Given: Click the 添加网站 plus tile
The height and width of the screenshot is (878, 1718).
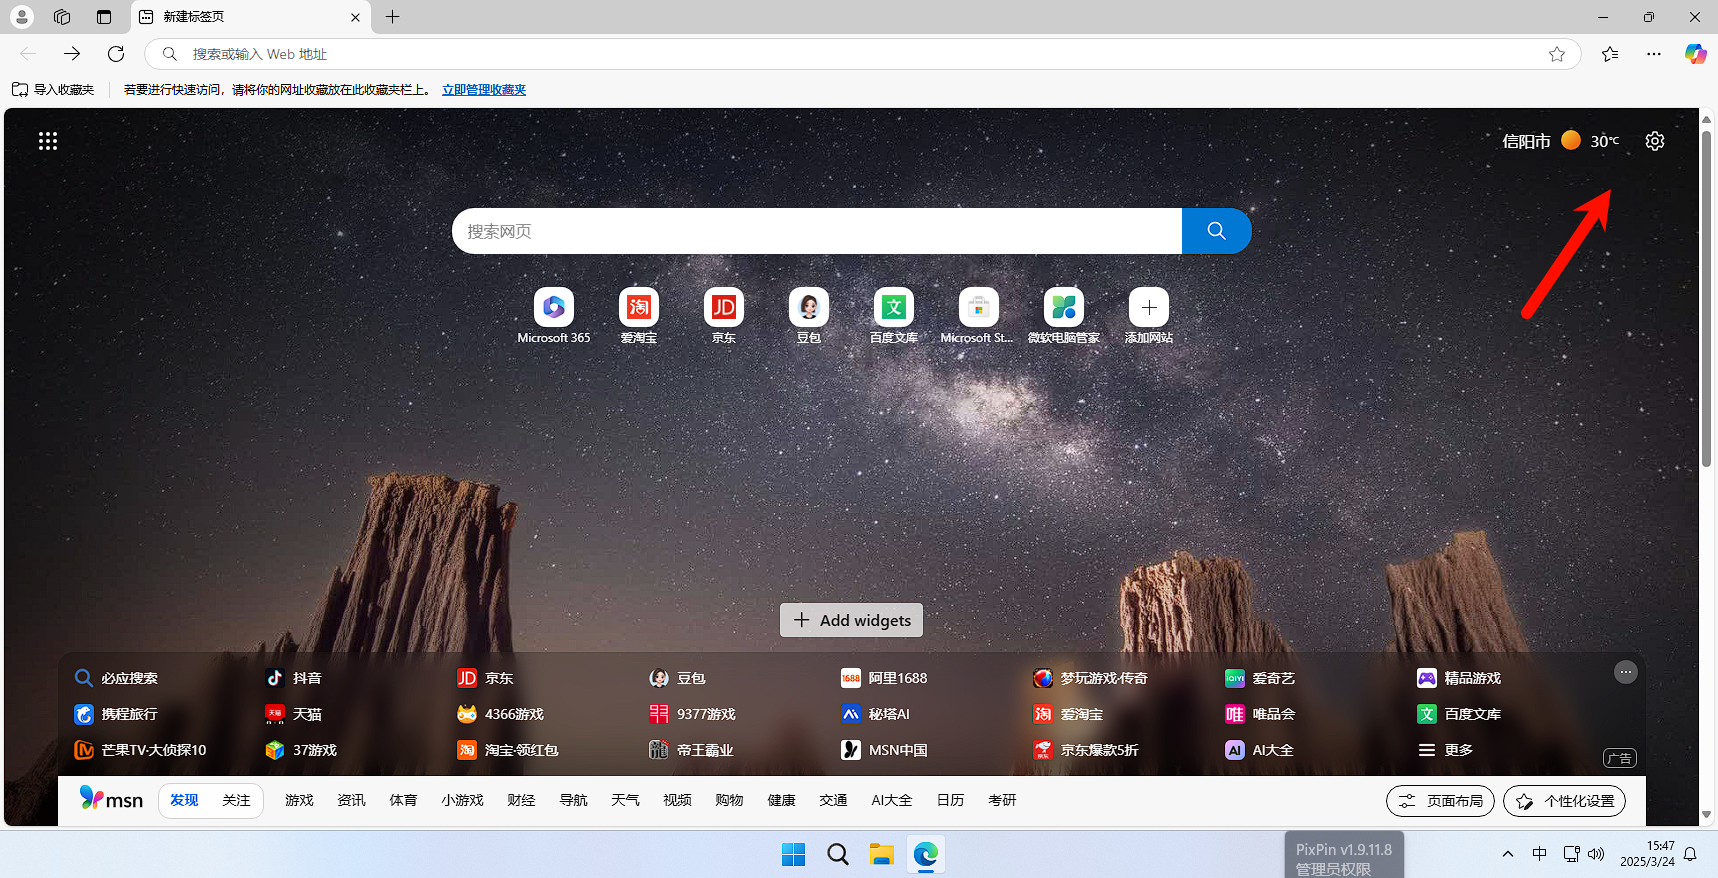Looking at the screenshot, I should [x=1149, y=316].
